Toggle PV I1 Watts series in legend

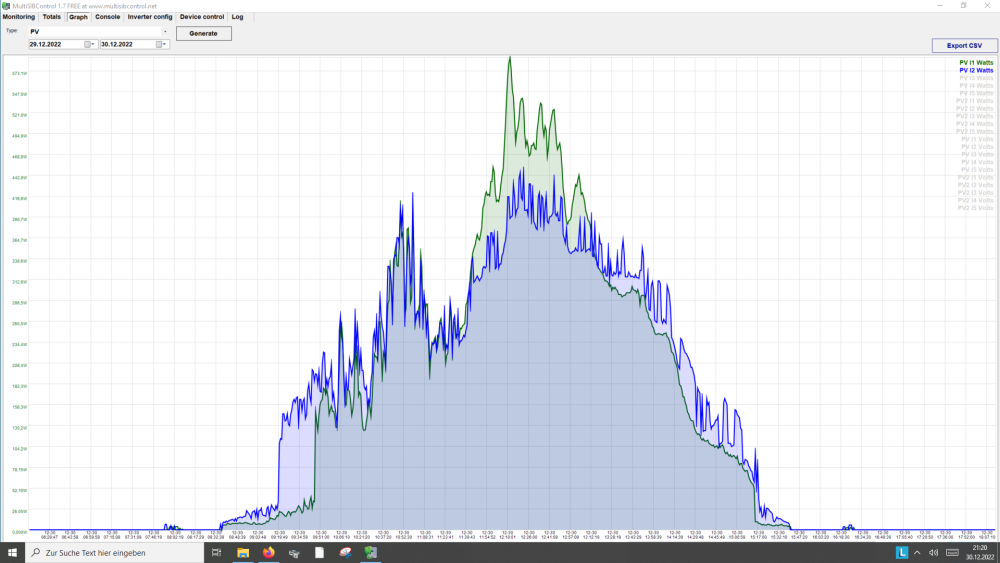[976, 62]
